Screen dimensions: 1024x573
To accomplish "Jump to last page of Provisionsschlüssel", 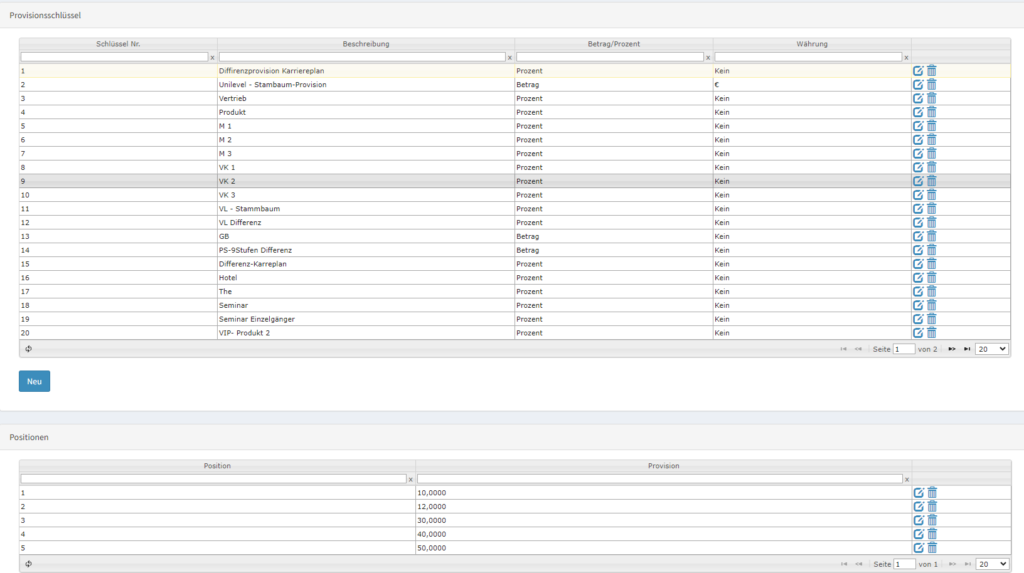I will tap(967, 349).
